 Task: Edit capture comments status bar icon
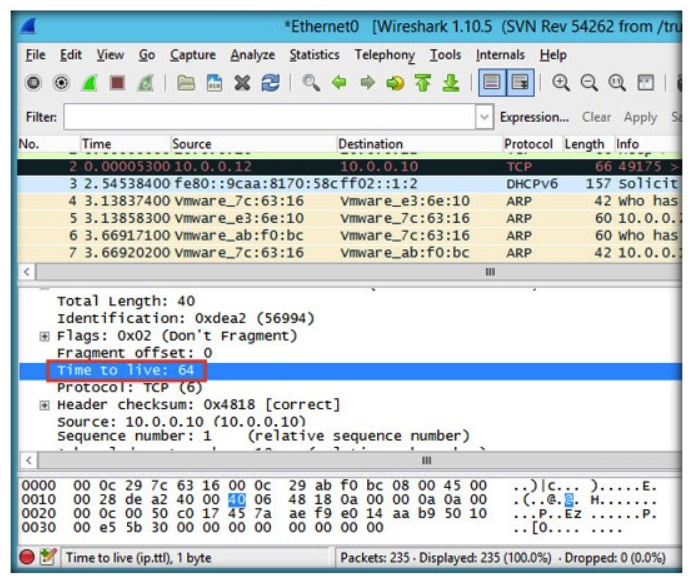pyautogui.click(x=48, y=557)
